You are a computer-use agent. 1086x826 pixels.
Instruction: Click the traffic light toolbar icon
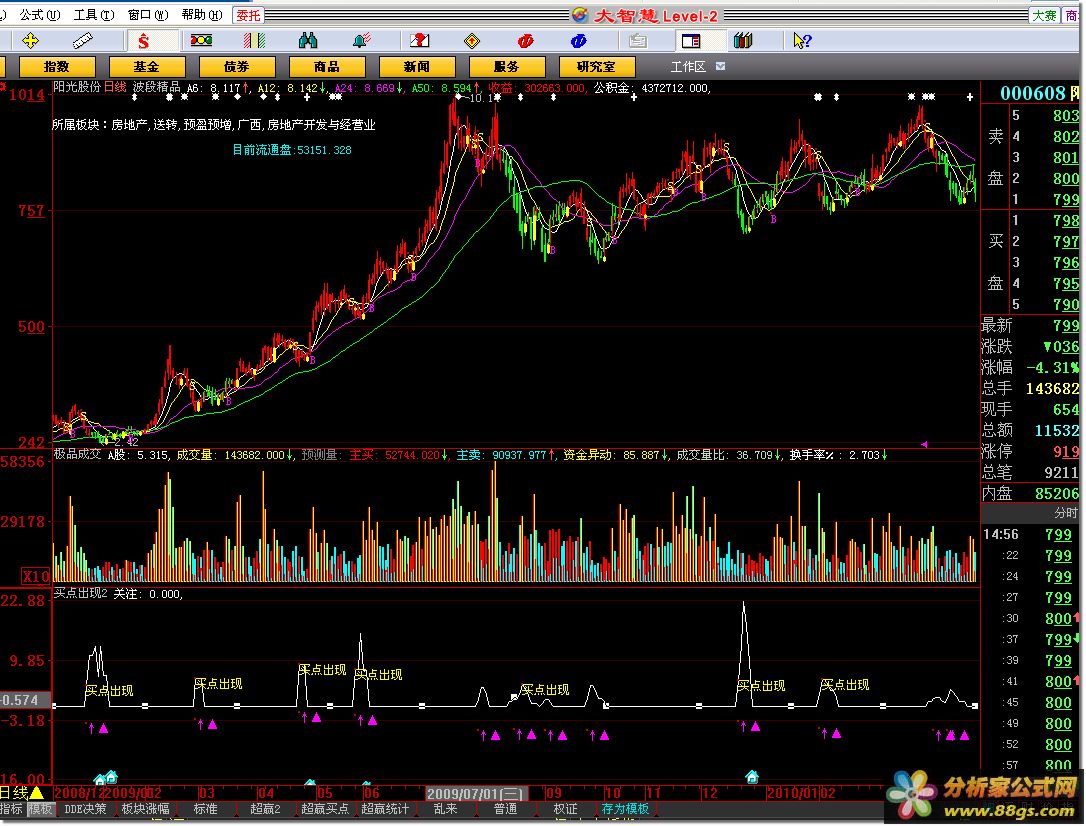click(x=201, y=41)
